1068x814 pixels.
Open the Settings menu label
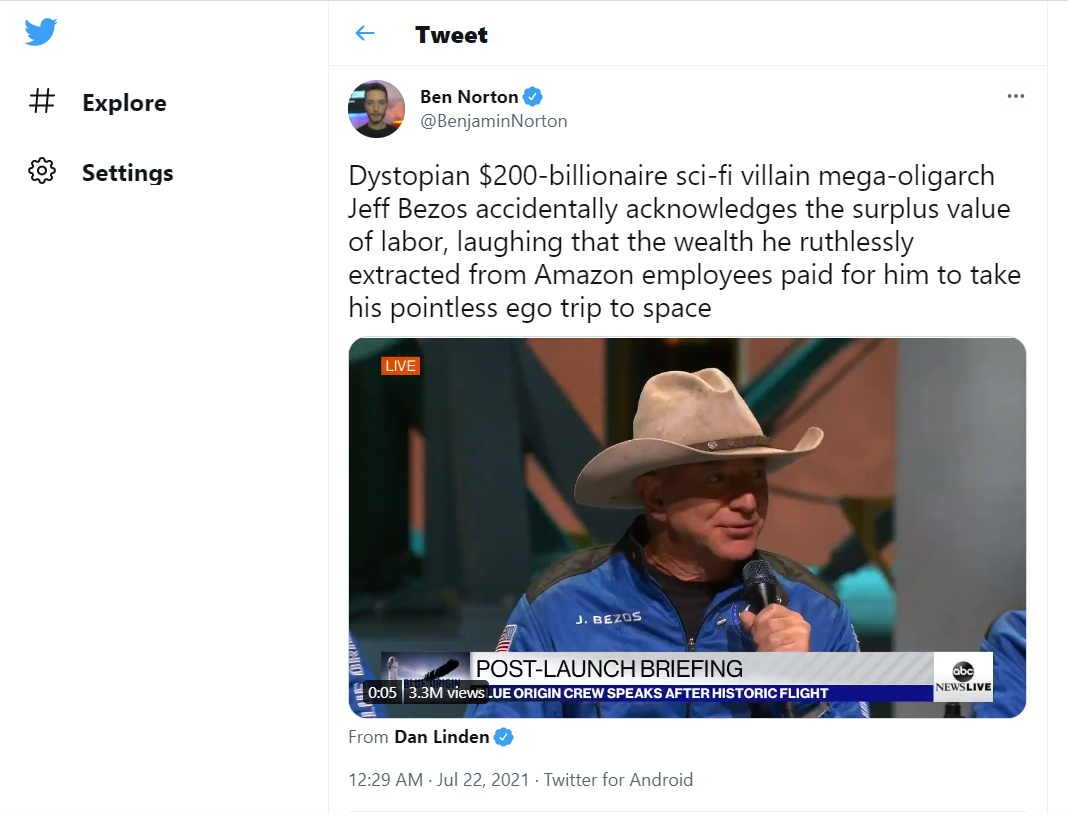127,173
